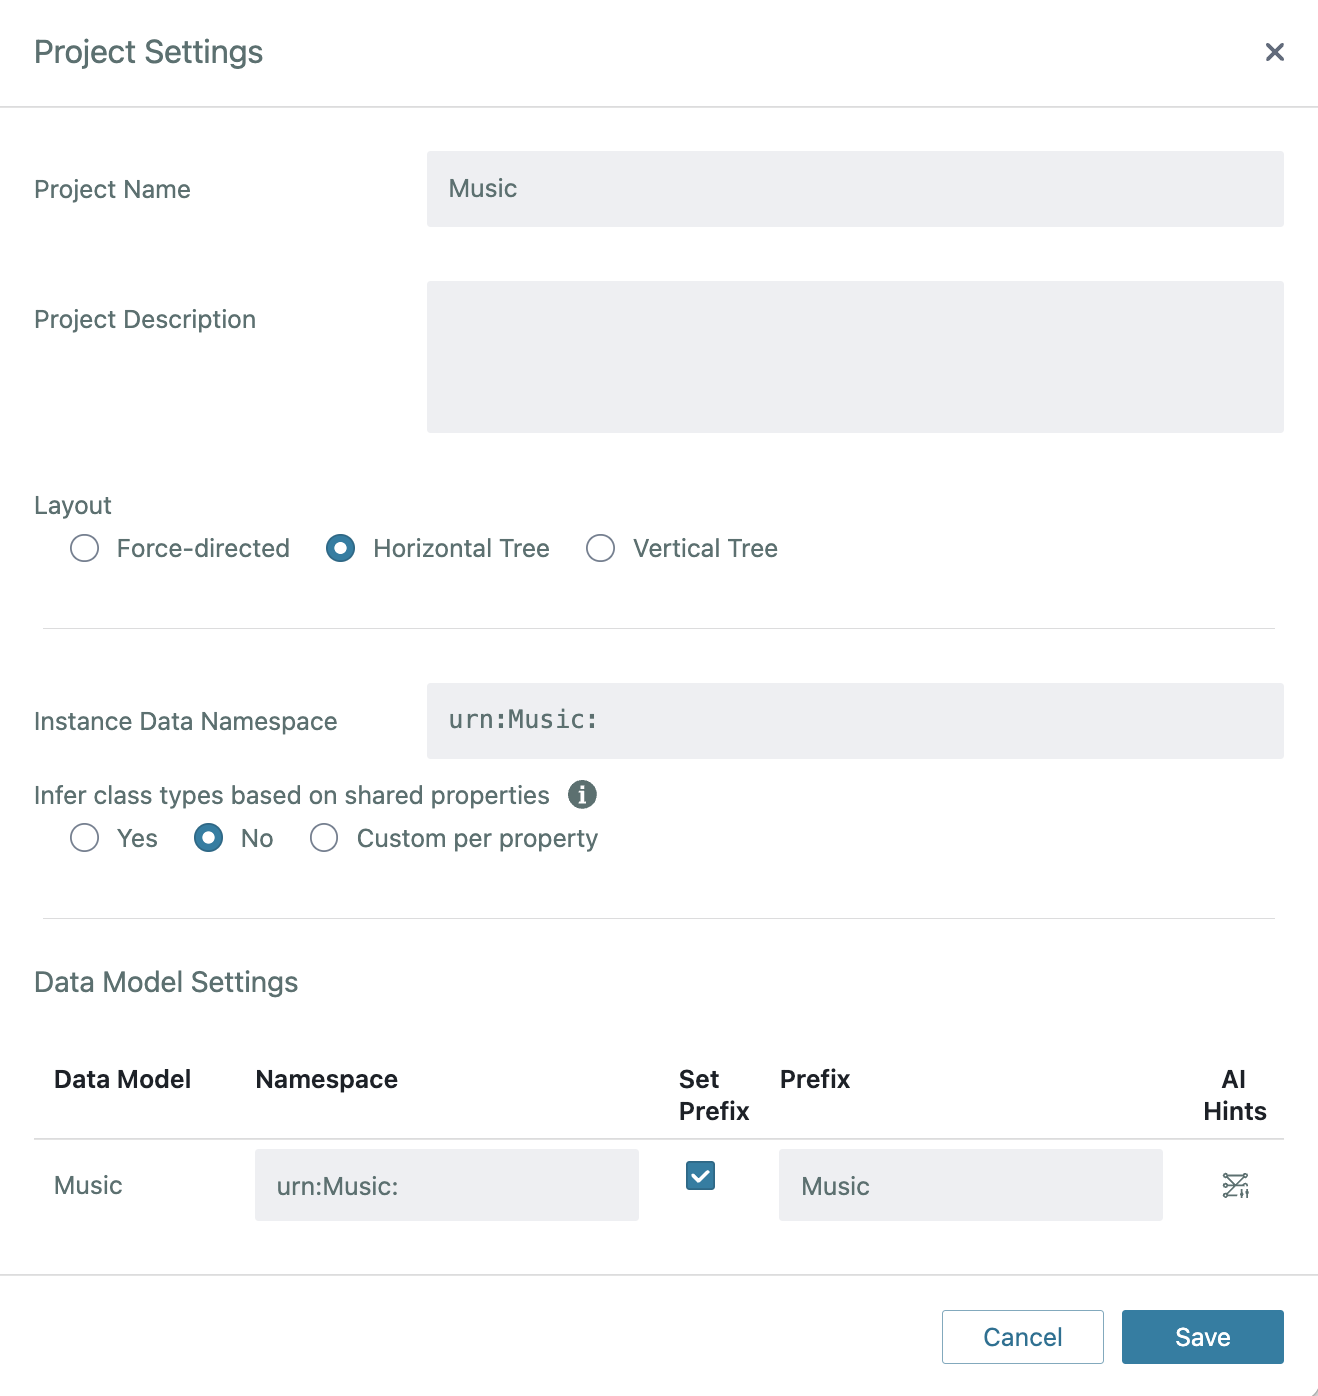This screenshot has height=1396, width=1318.
Task: Select No for infer class types
Action: 209,838
